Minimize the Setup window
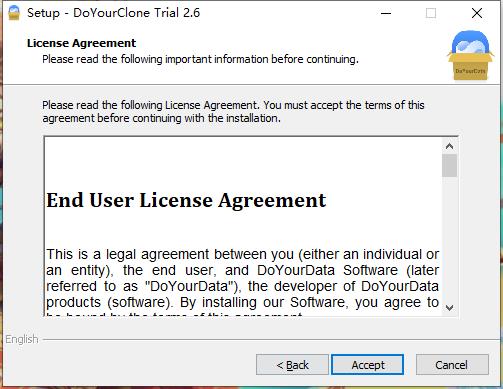The image size is (503, 389). pyautogui.click(x=386, y=13)
